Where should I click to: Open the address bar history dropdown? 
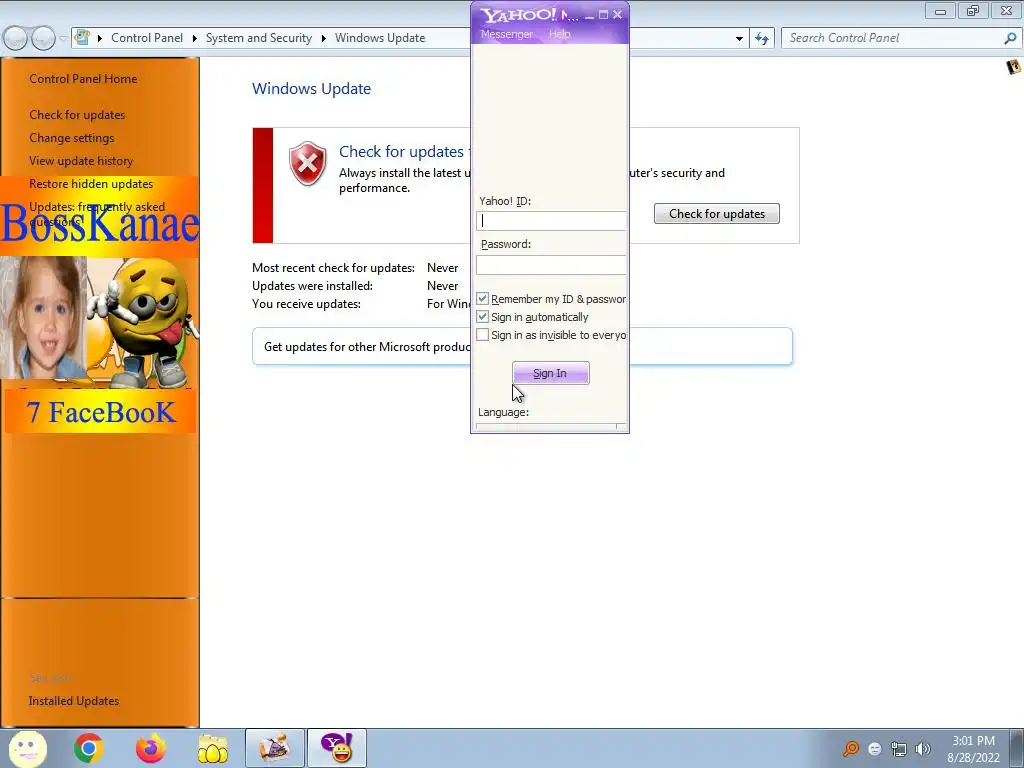(x=739, y=39)
